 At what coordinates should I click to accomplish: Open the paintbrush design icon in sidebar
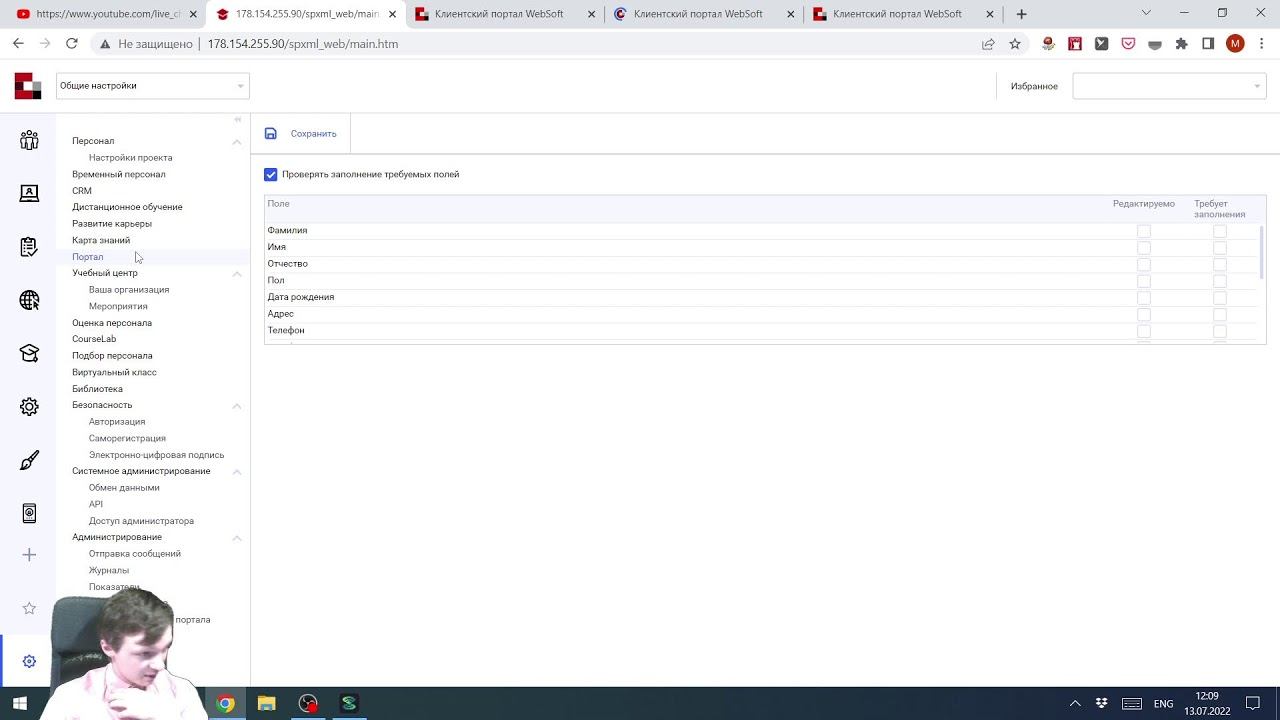tap(29, 460)
